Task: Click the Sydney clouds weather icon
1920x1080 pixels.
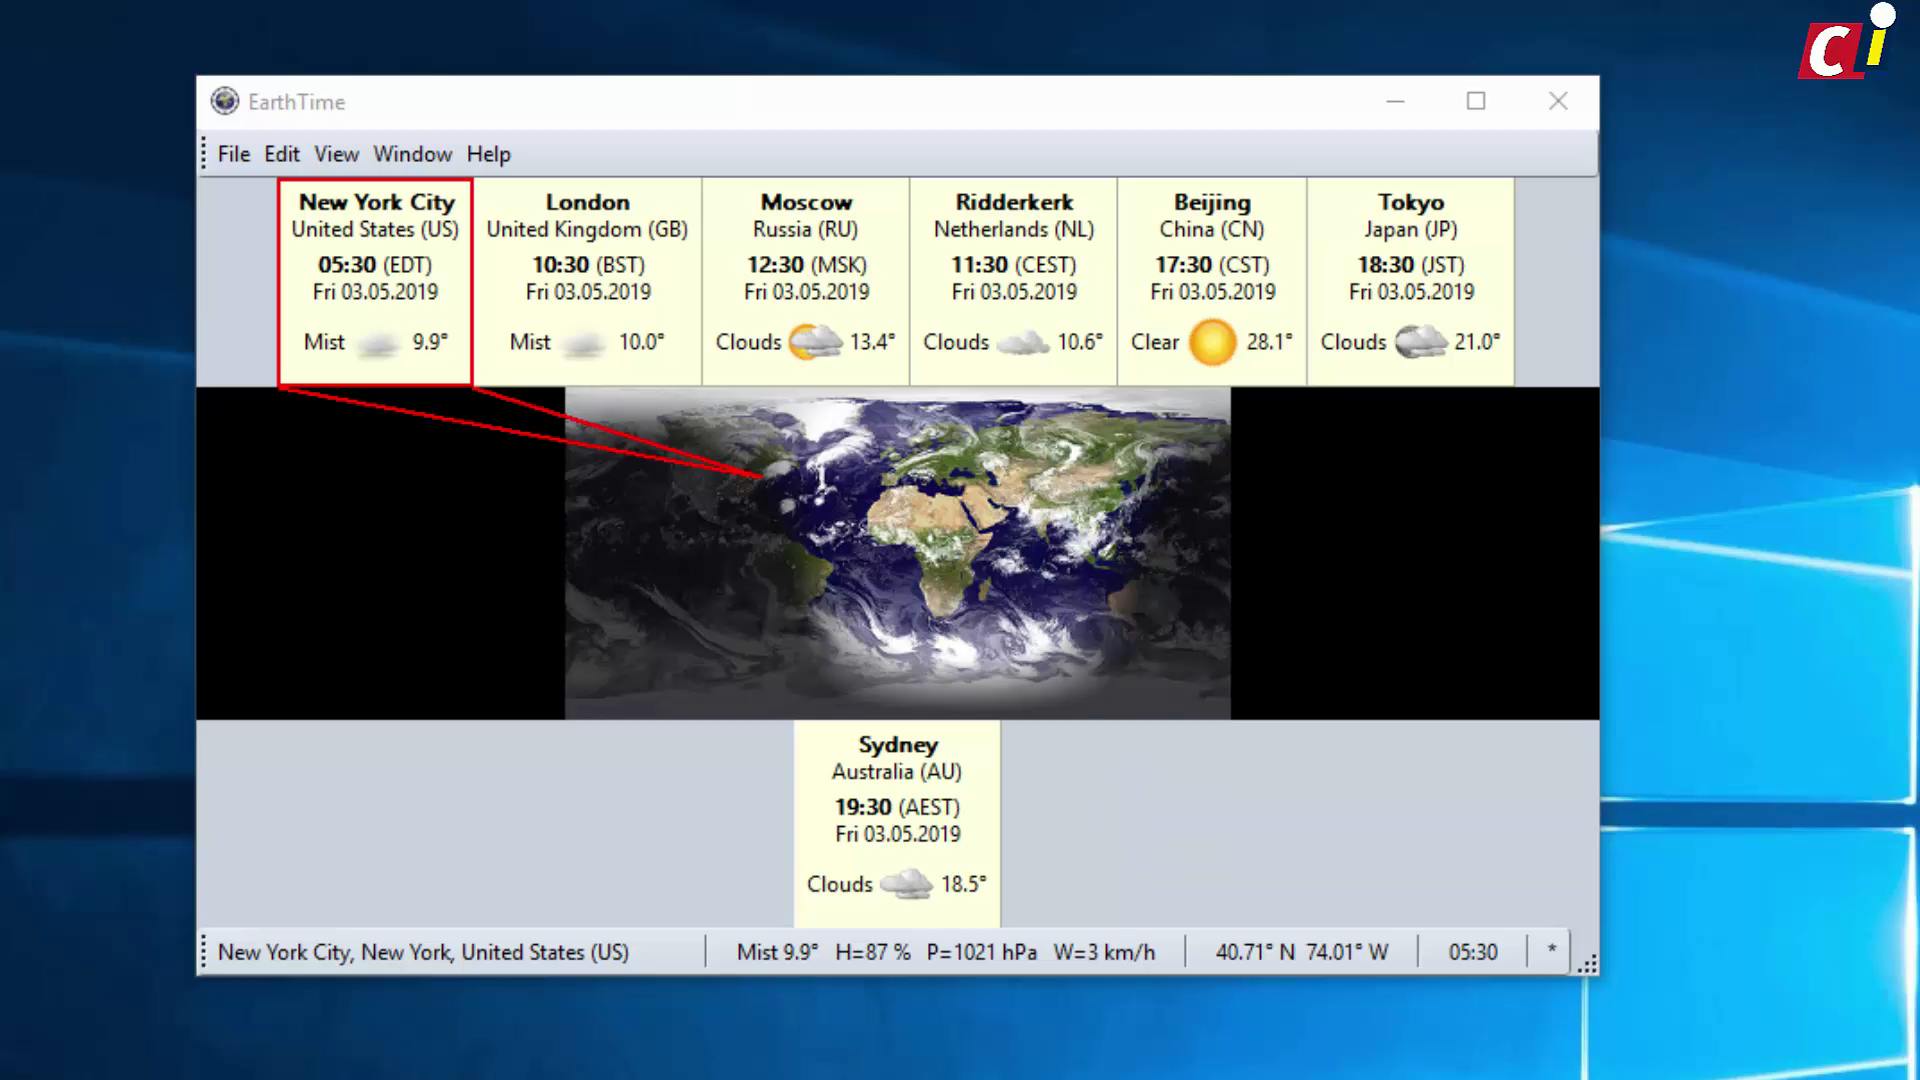Action: click(x=906, y=884)
